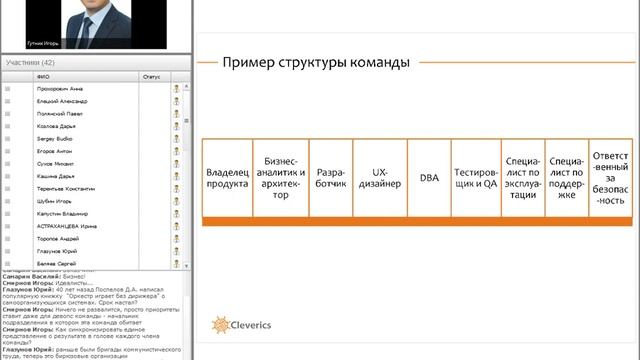640x360 pixels.
Task: Select participant name Капустин Владимир
Action: [62, 214]
